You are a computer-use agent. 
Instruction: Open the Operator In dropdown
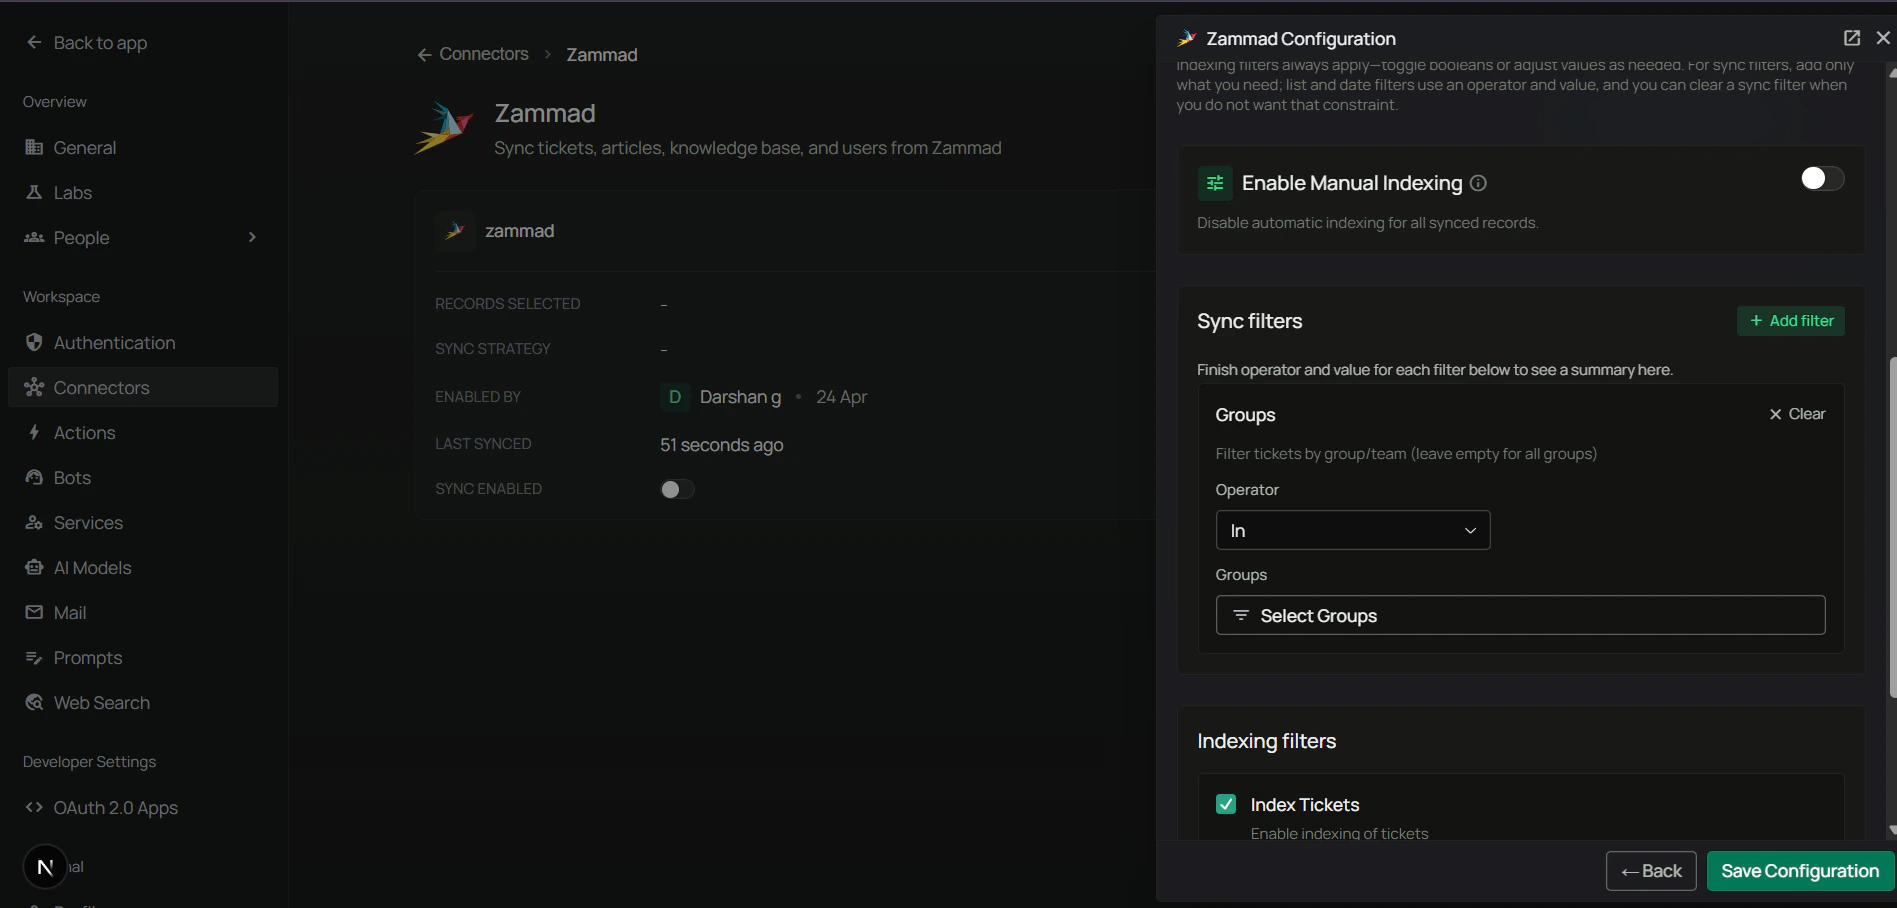click(1353, 530)
